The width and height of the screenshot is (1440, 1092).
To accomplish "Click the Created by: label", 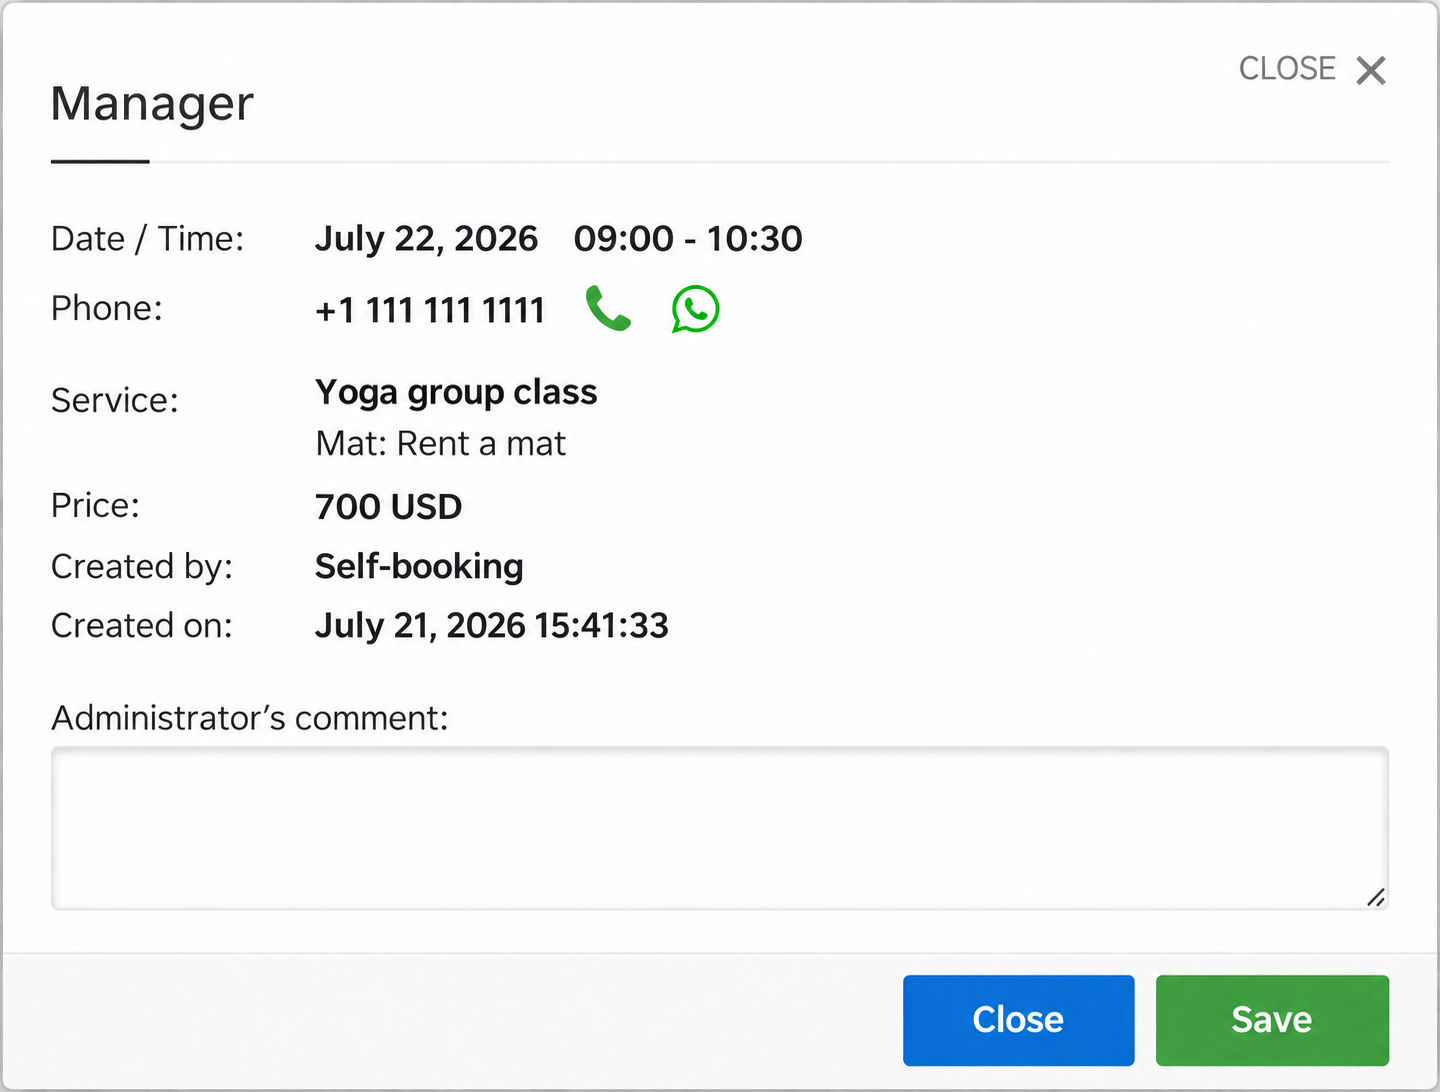I will (142, 567).
